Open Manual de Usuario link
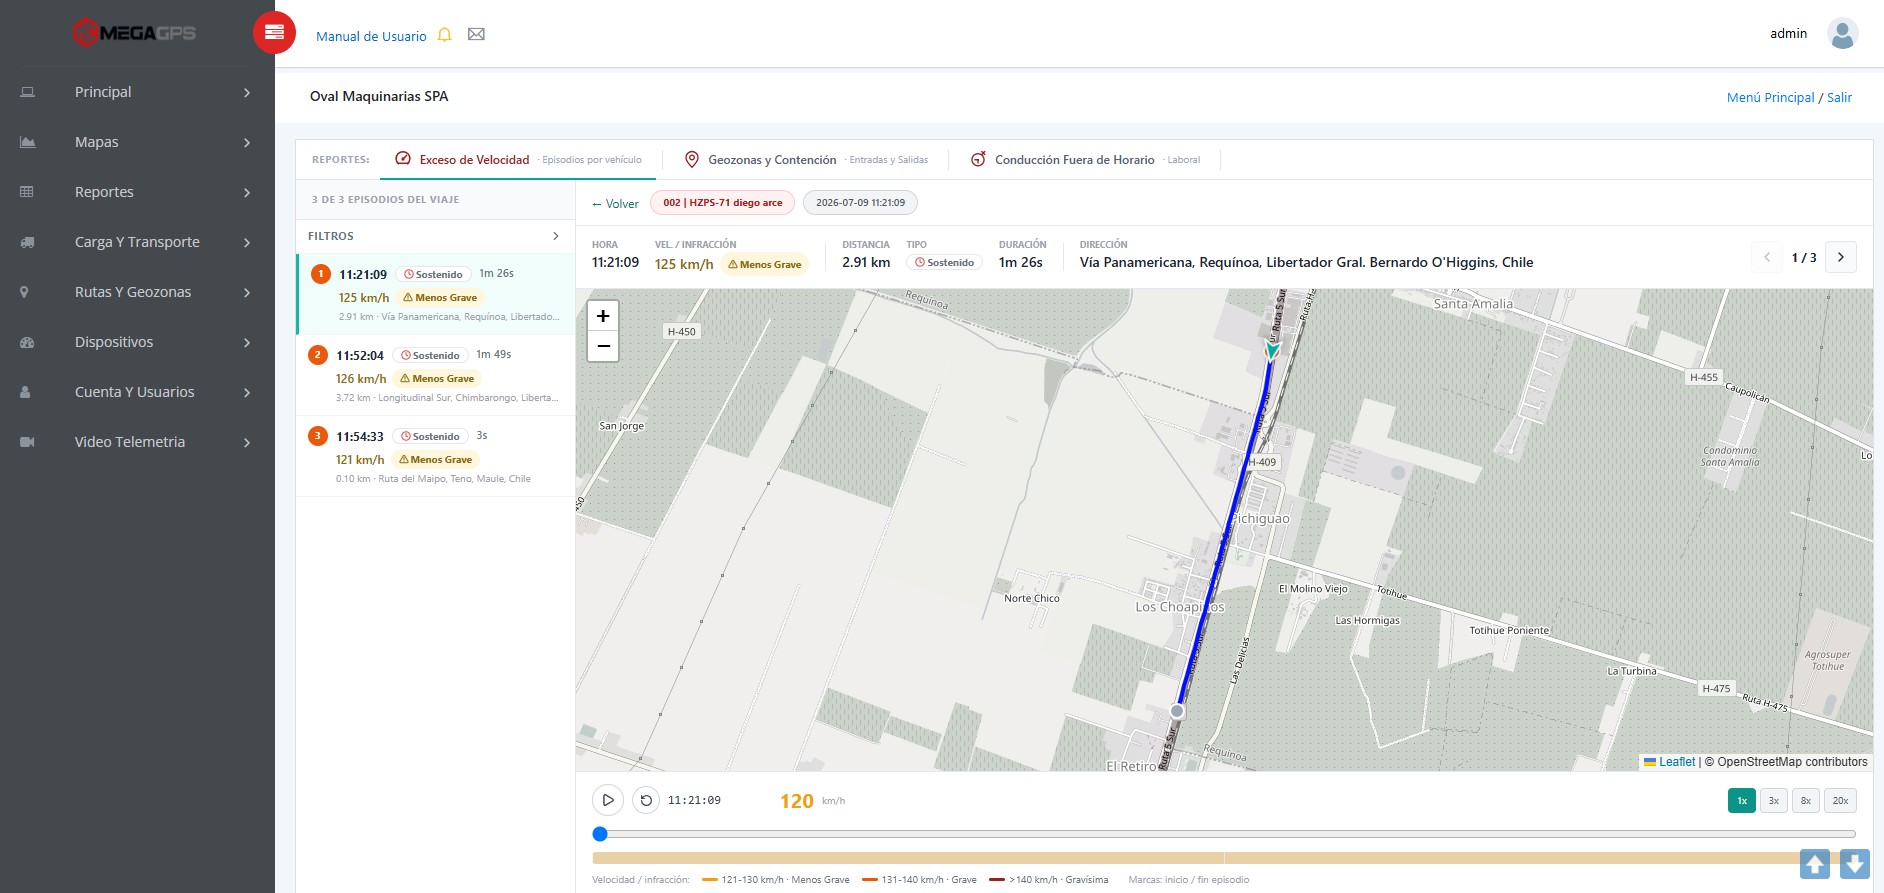 pyautogui.click(x=371, y=36)
